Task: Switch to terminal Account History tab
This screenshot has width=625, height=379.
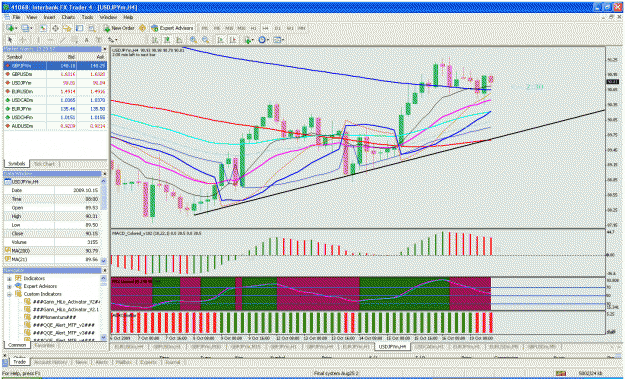Action: pos(50,362)
